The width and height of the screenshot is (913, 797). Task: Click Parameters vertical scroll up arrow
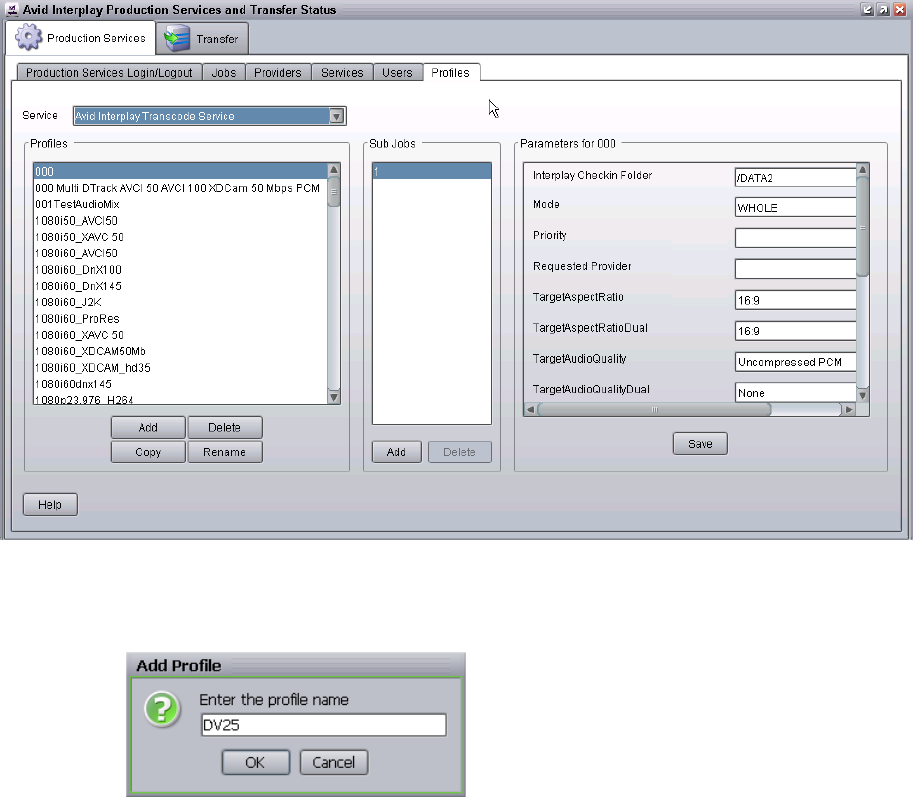863,169
